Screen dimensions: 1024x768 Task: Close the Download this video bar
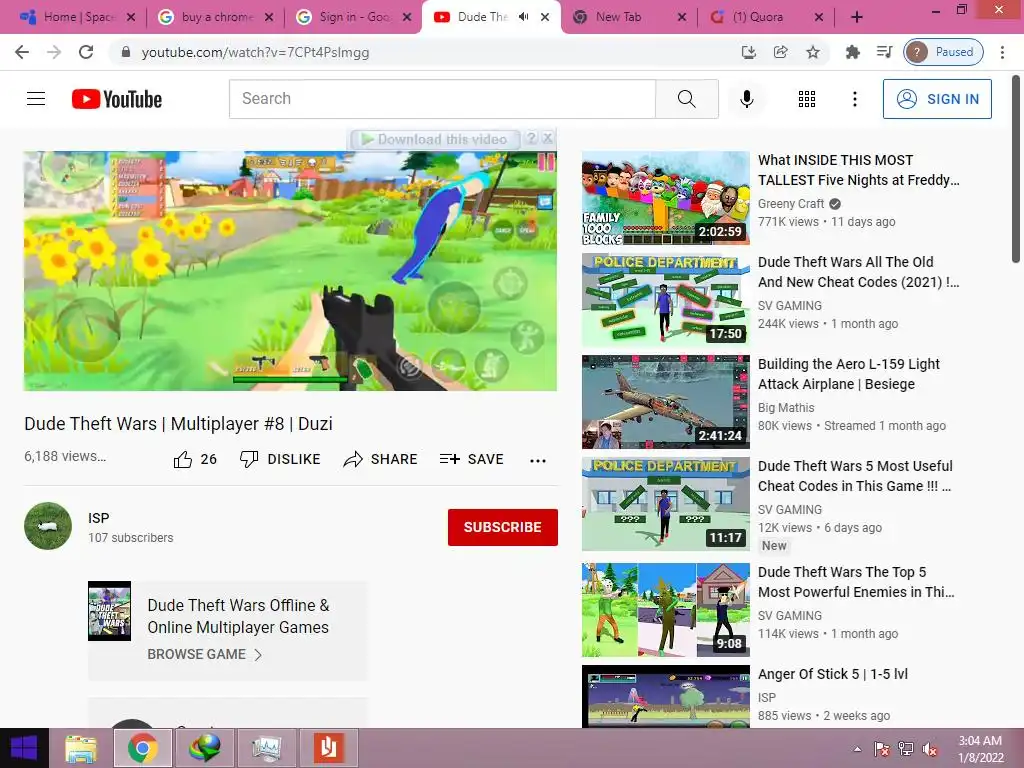[x=548, y=138]
